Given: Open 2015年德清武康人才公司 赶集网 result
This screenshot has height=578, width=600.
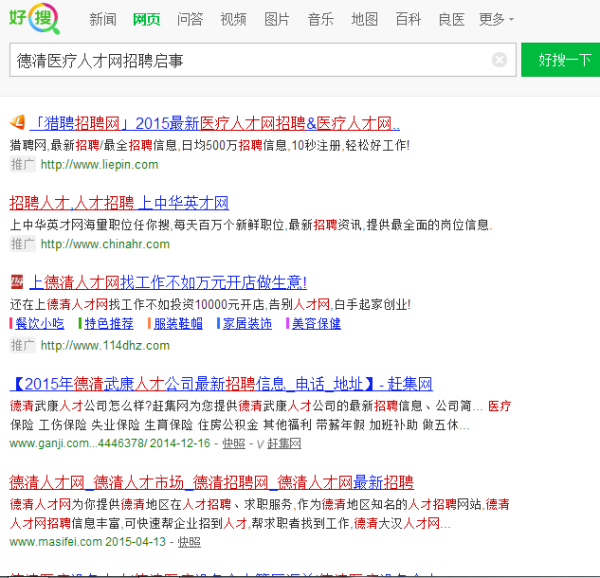Looking at the screenshot, I should click(x=221, y=384).
